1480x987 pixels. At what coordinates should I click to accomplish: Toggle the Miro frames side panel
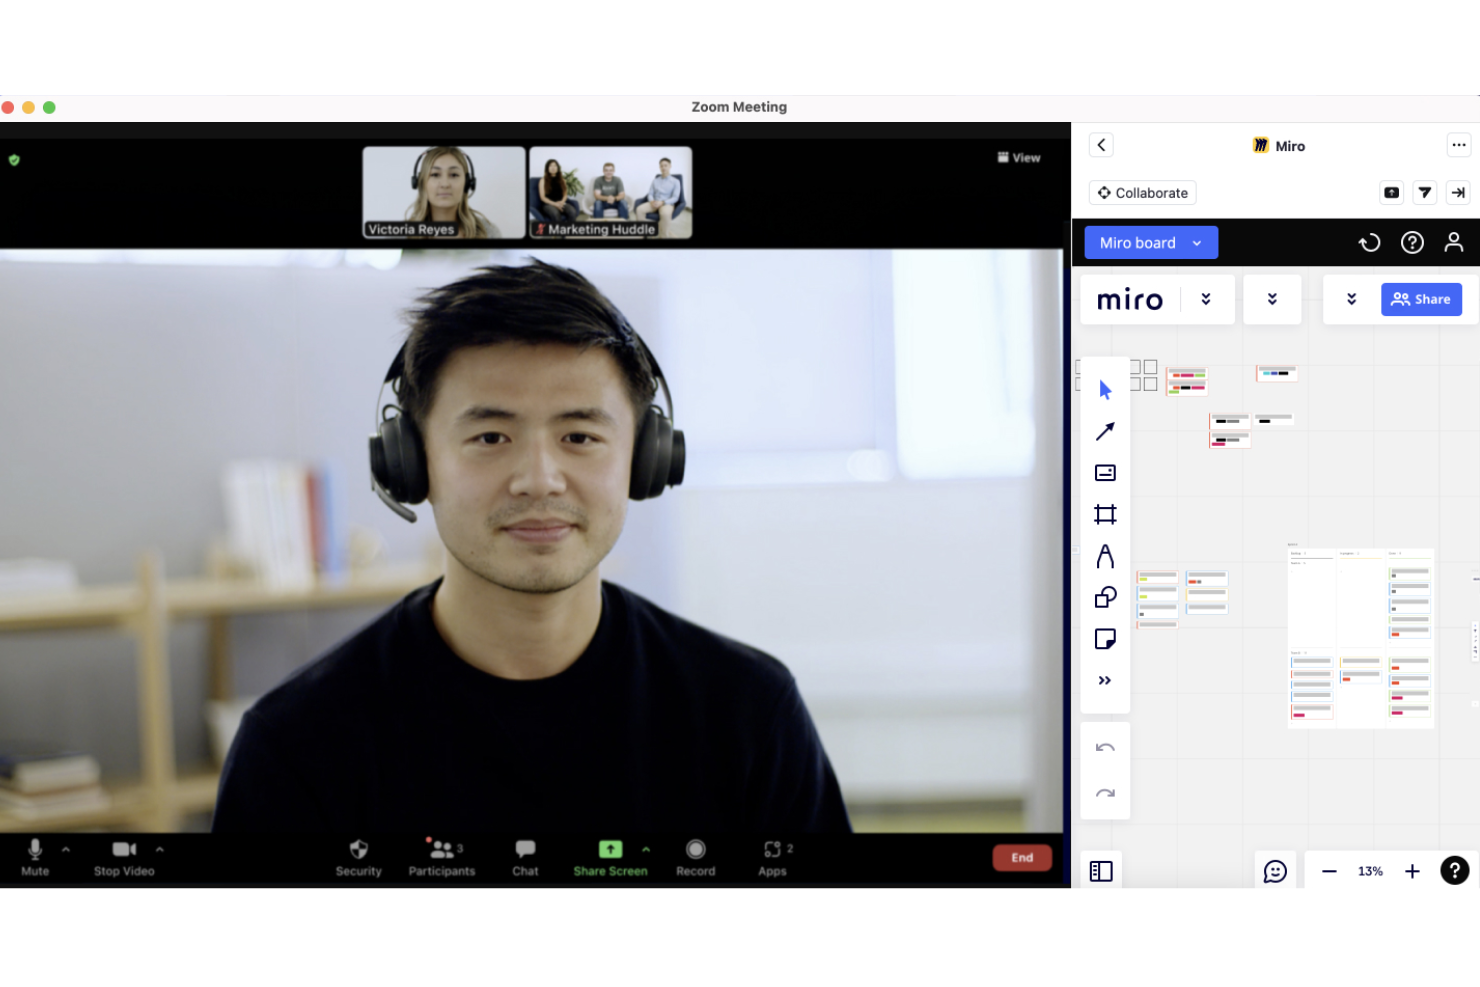1101,871
